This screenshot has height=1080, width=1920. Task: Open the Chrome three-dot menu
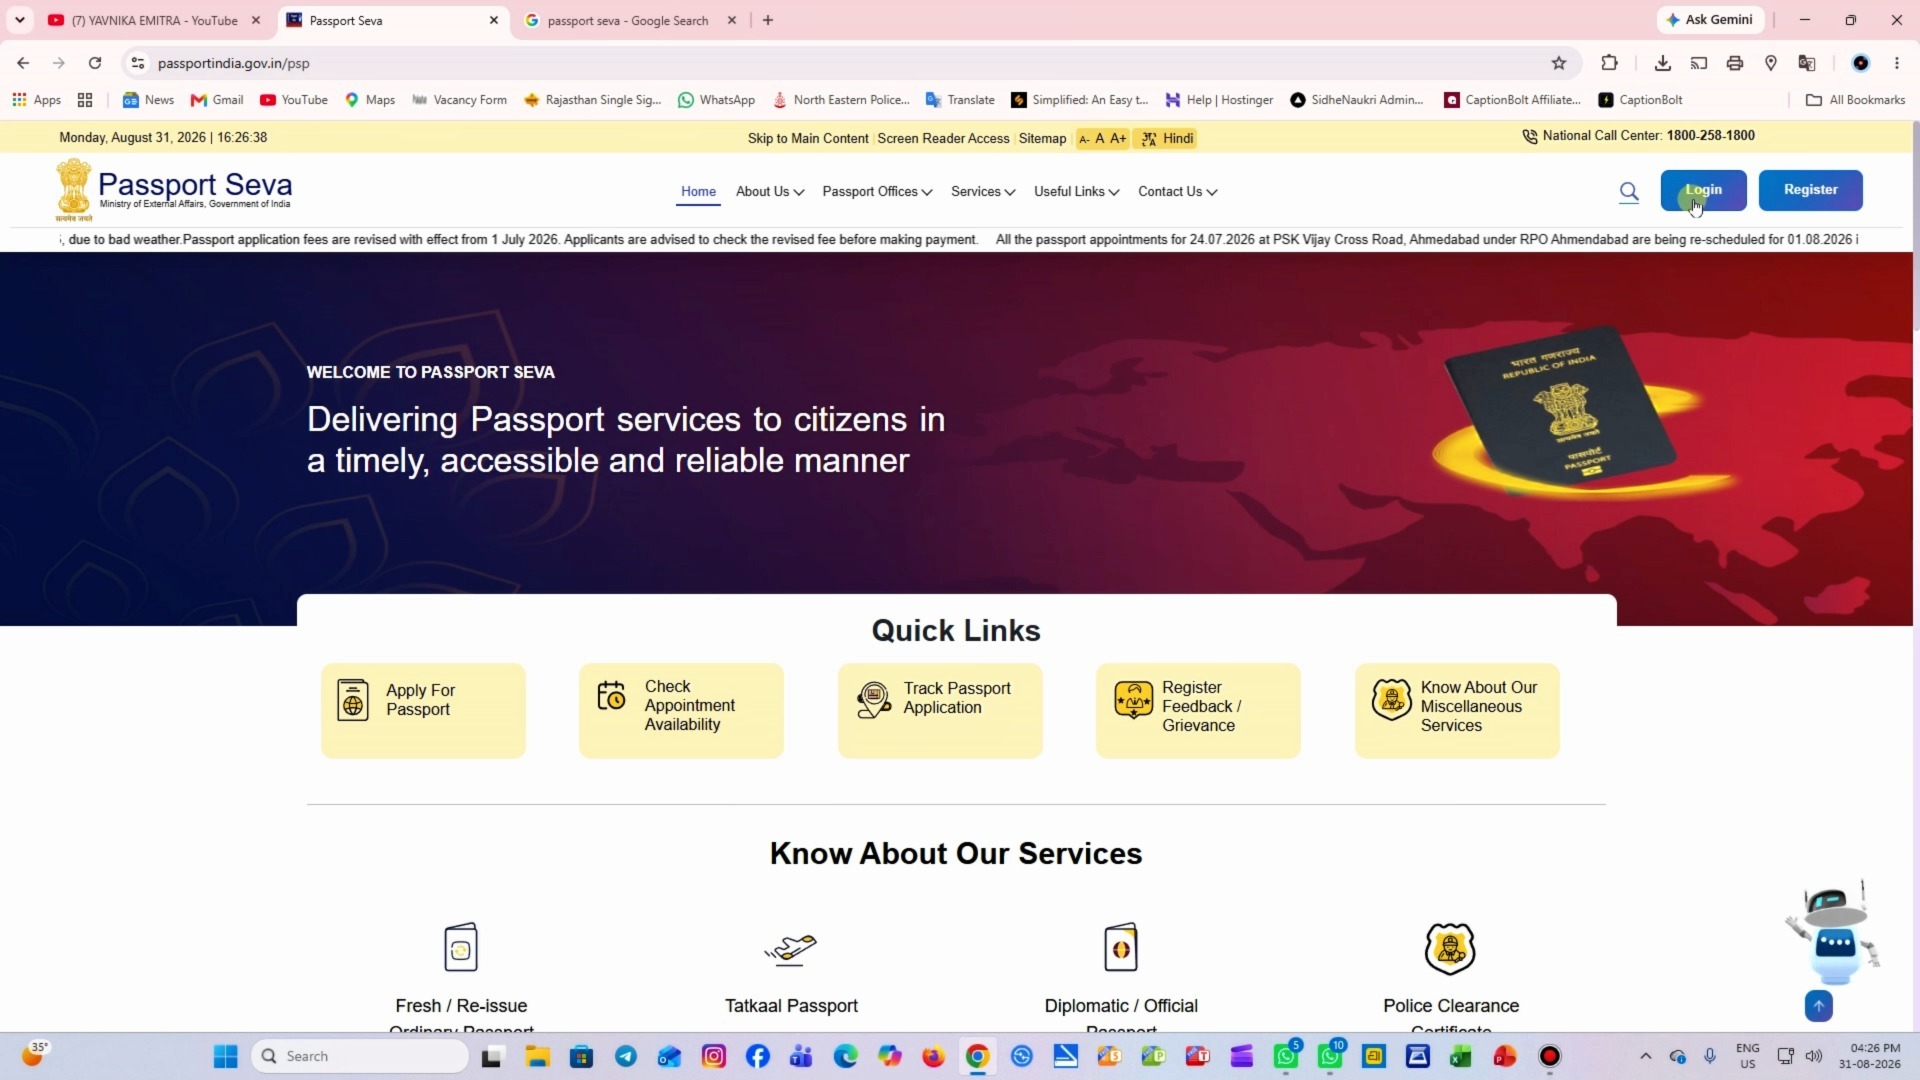click(1897, 63)
